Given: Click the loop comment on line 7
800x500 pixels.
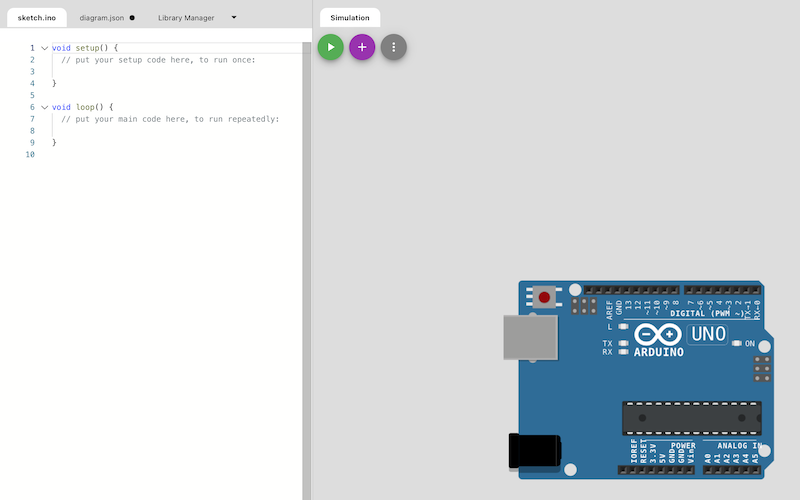Looking at the screenshot, I should point(170,119).
